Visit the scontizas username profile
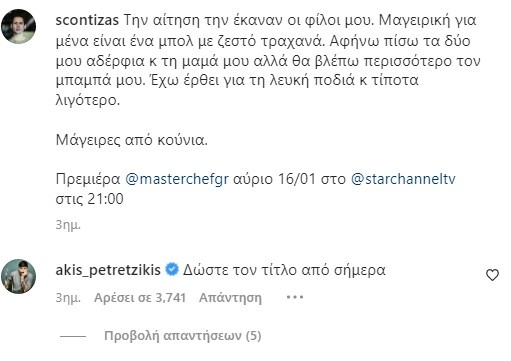Screen dimensions: 511x361 click(87, 20)
